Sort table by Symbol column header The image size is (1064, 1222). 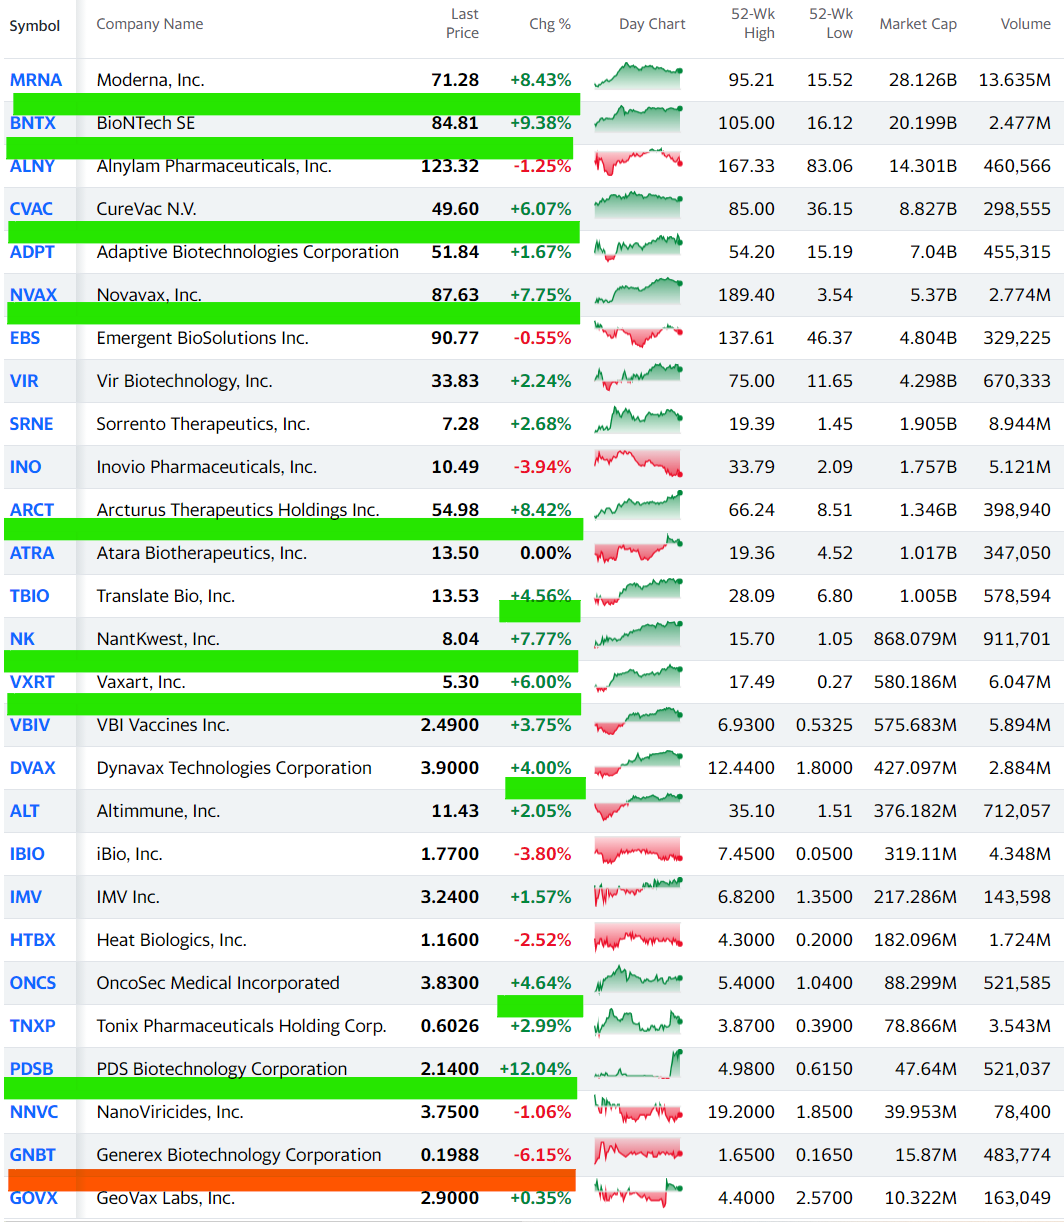35,26
